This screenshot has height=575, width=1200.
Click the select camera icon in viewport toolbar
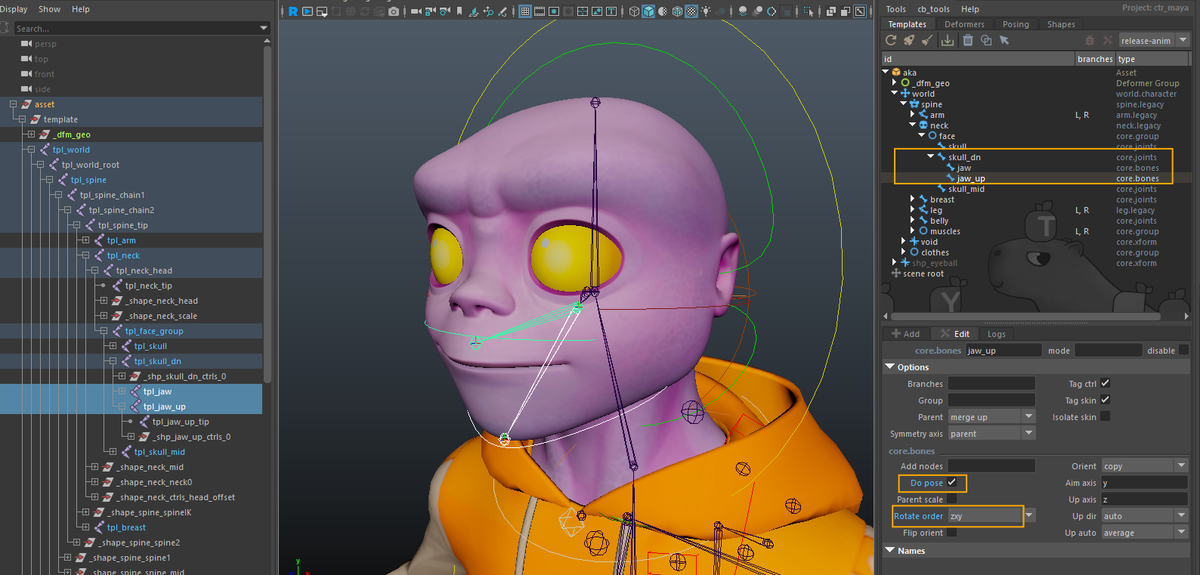(415, 11)
